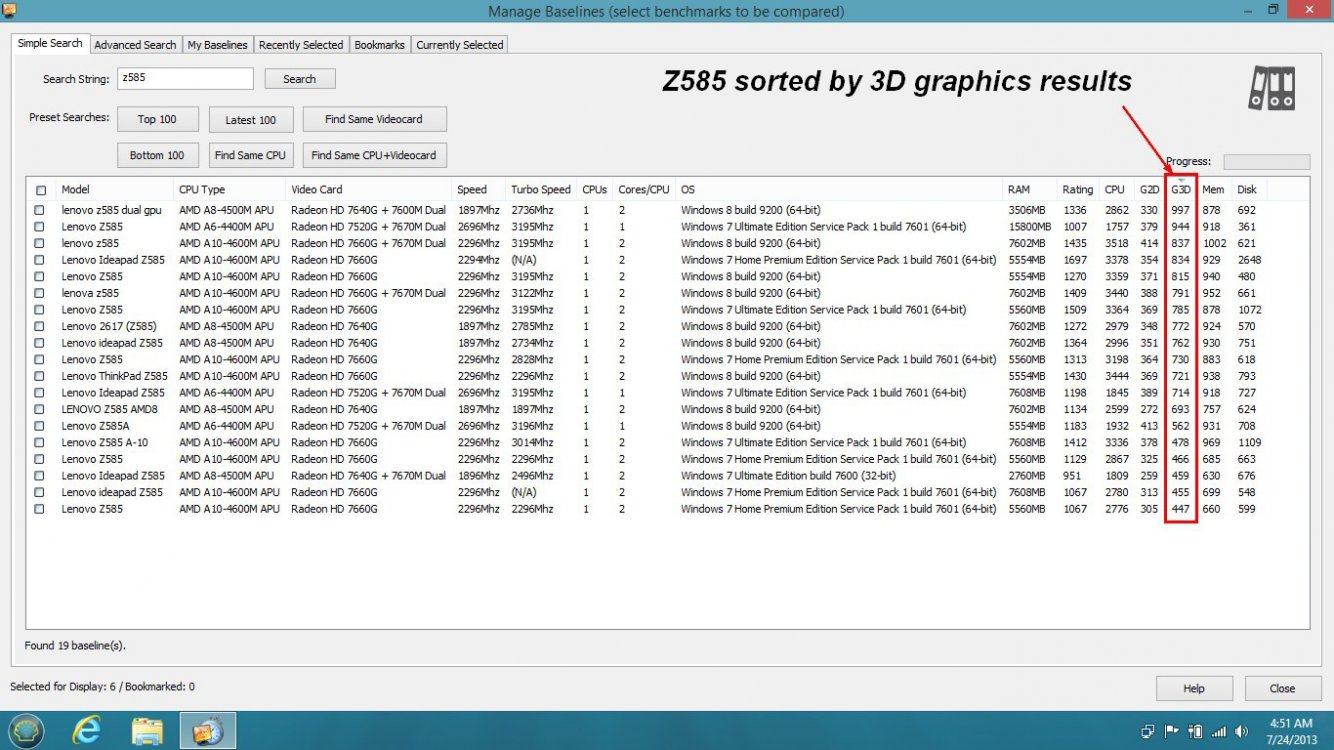1334x750 pixels.
Task: Click the Top 100 preset button
Action: click(157, 119)
